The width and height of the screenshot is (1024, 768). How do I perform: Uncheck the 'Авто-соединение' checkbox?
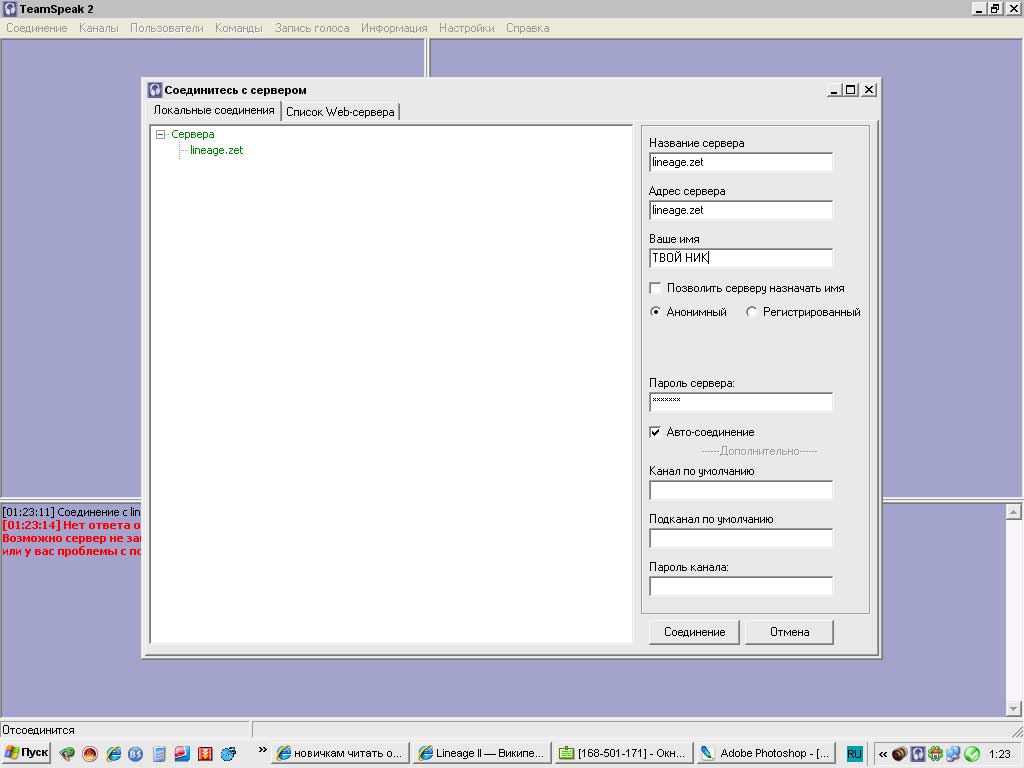click(655, 432)
